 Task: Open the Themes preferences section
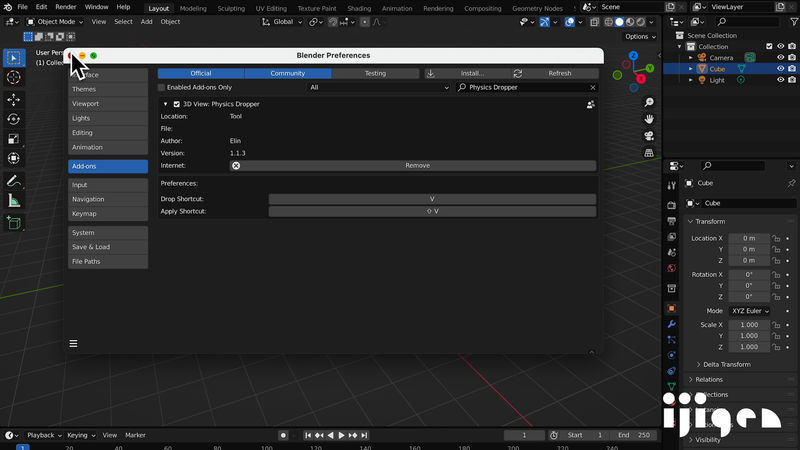[x=108, y=89]
